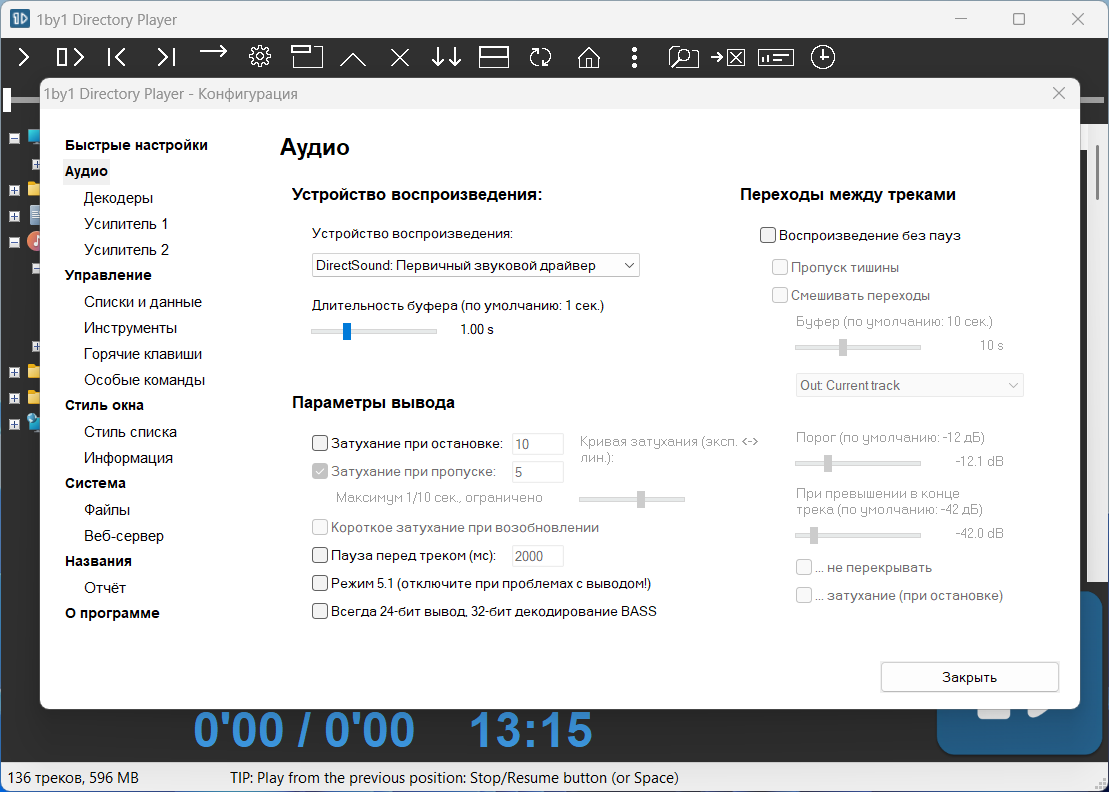Select Декодеры in the sidebar
This screenshot has width=1109, height=792.
tap(118, 198)
